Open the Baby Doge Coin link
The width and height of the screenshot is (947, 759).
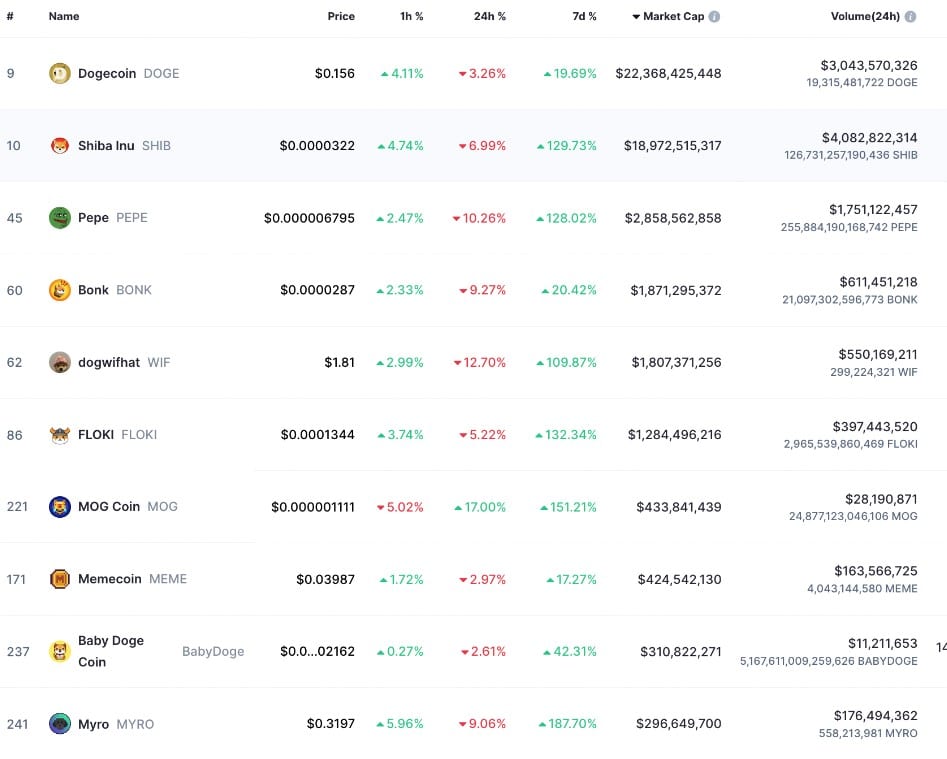(110, 651)
